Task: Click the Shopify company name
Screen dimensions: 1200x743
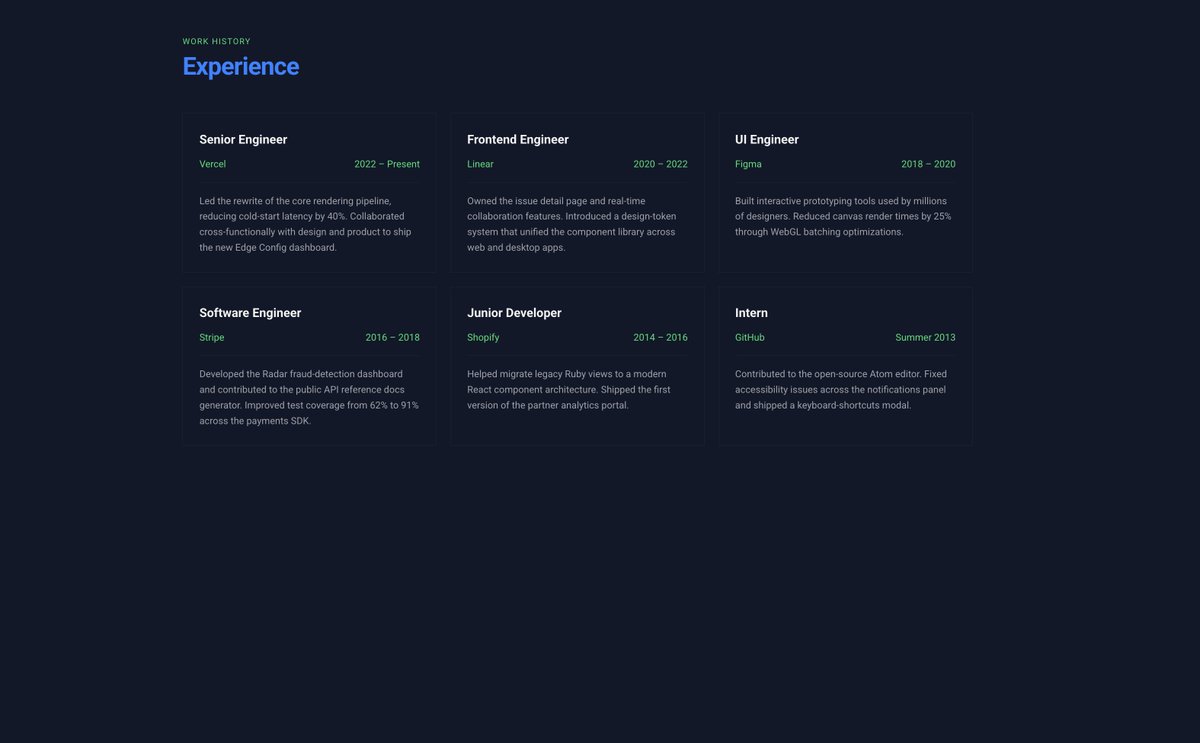Action: (483, 338)
